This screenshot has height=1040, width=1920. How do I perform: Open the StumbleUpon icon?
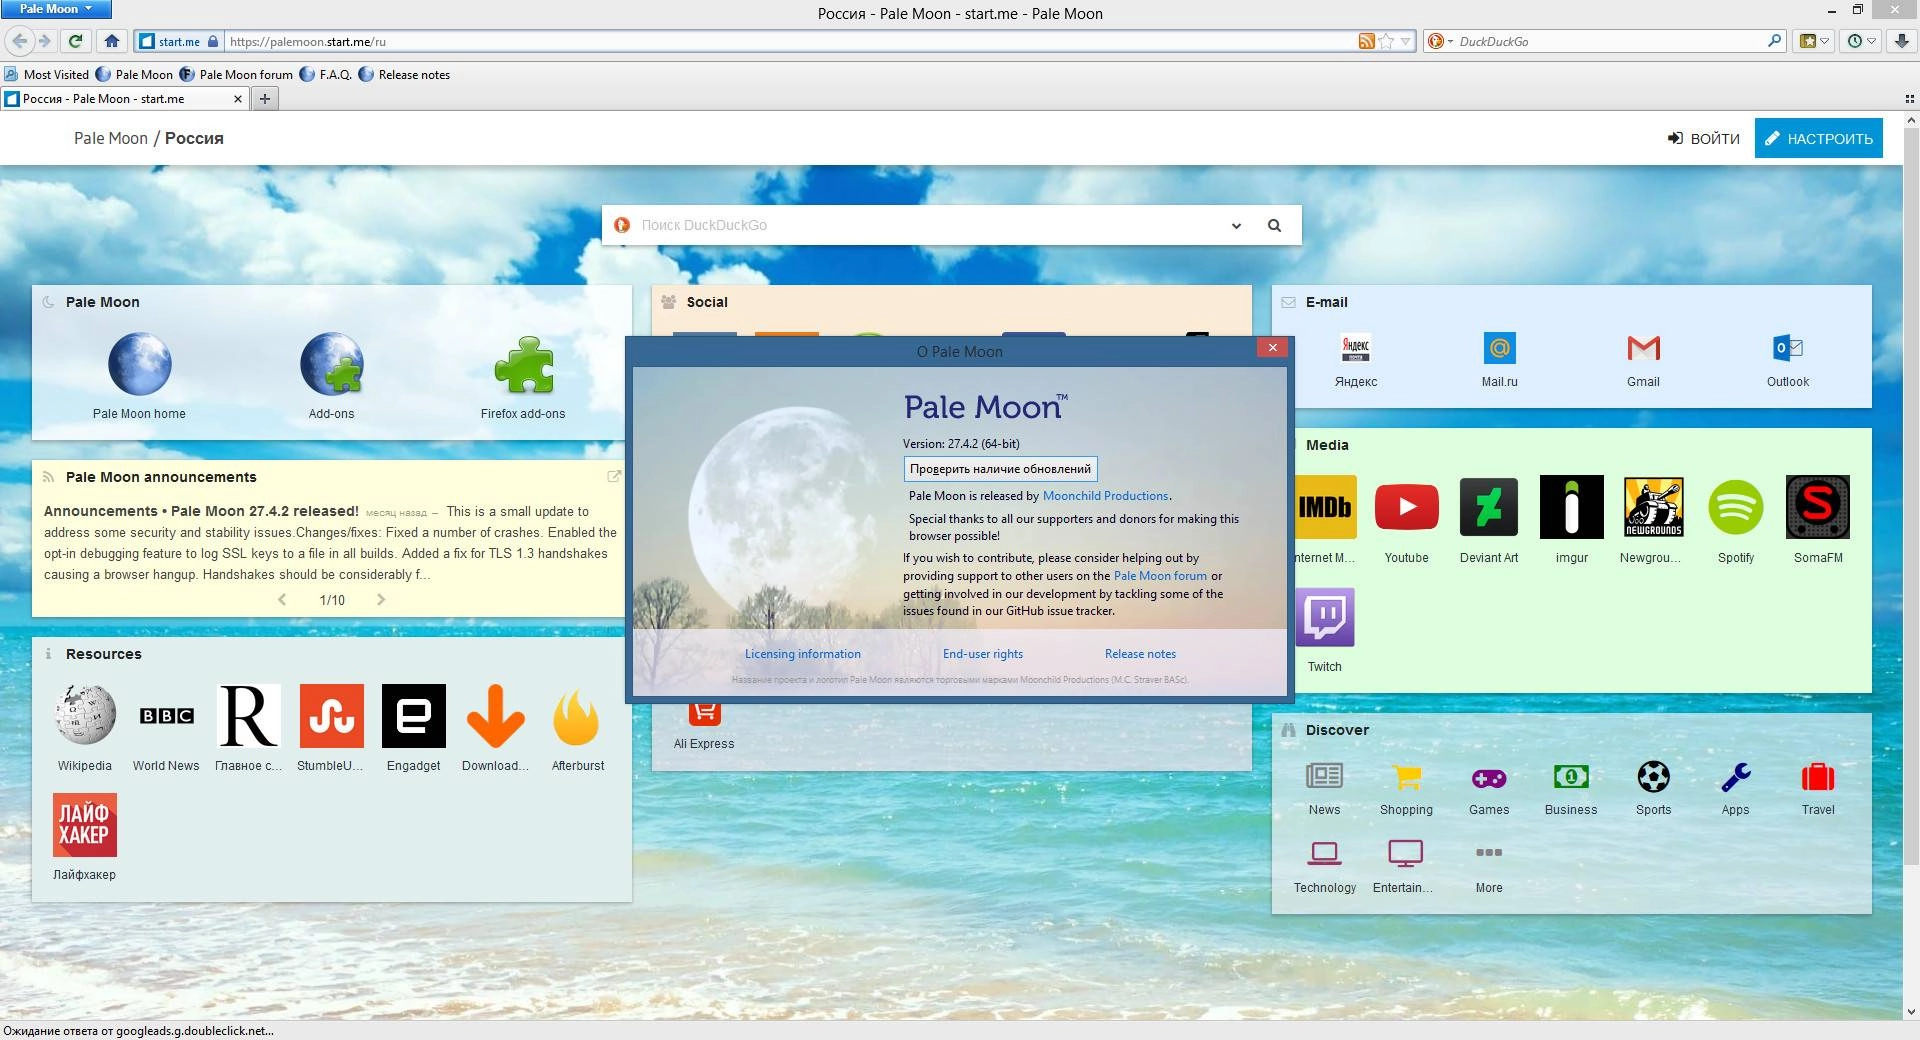click(x=331, y=715)
